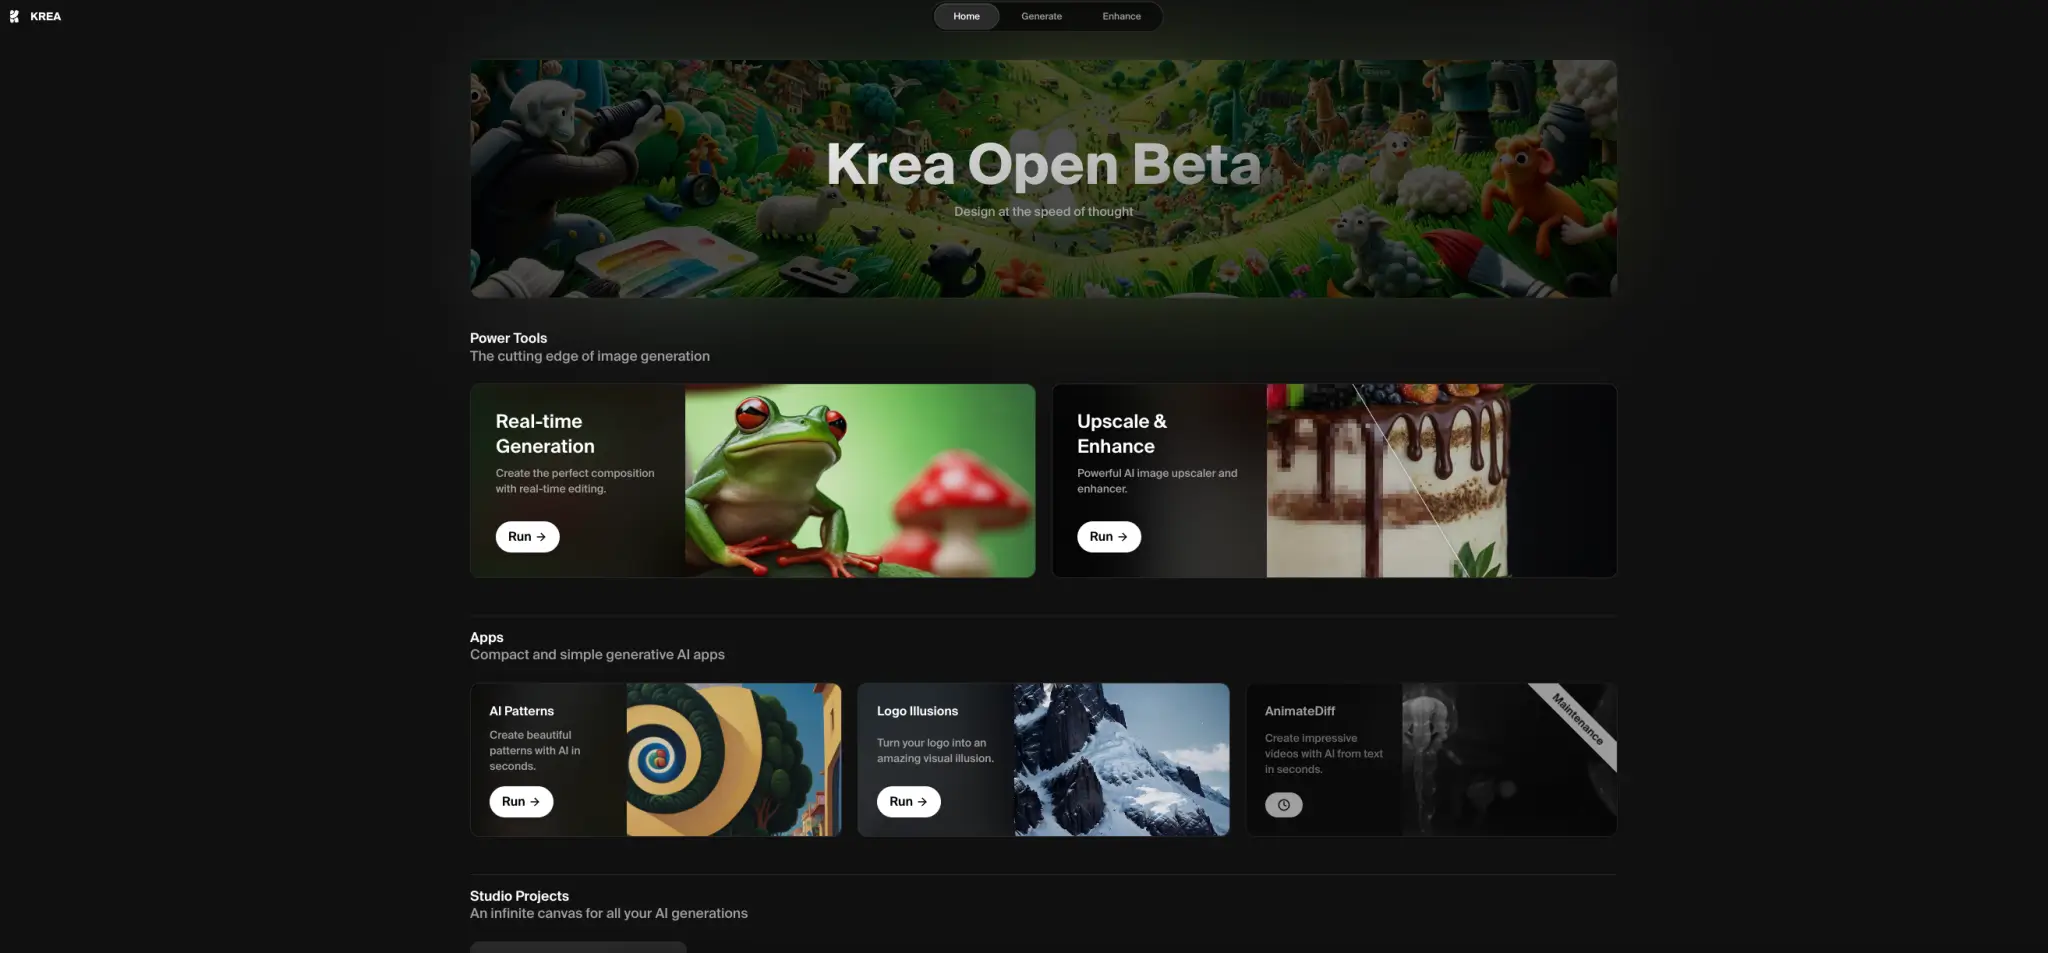The image size is (2048, 953).
Task: Click the Real-time Generation heading
Action: click(x=545, y=434)
